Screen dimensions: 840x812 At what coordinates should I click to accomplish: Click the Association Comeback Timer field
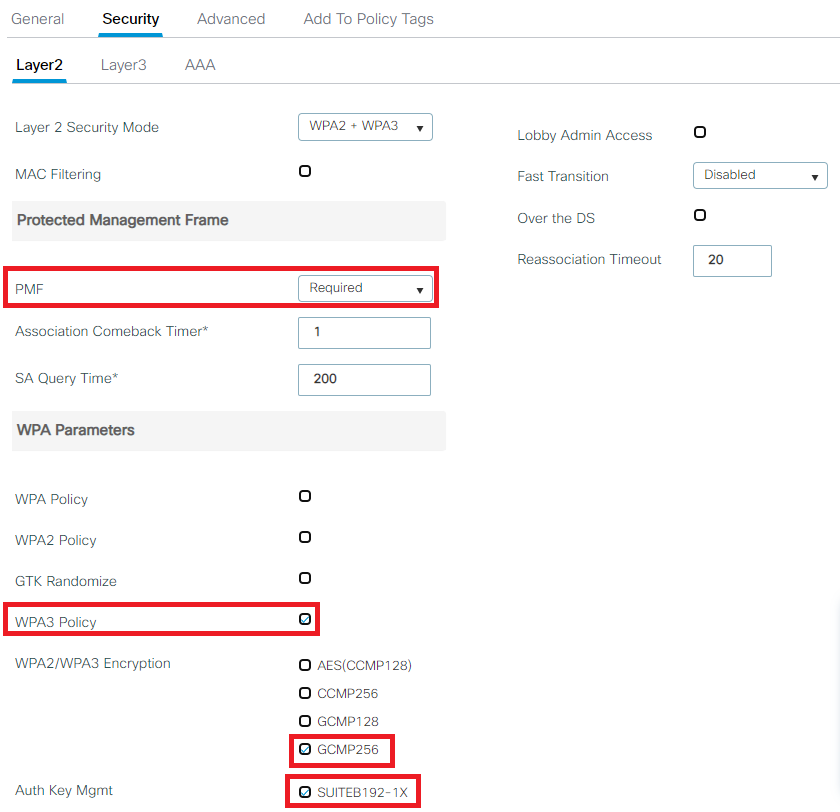coord(364,333)
